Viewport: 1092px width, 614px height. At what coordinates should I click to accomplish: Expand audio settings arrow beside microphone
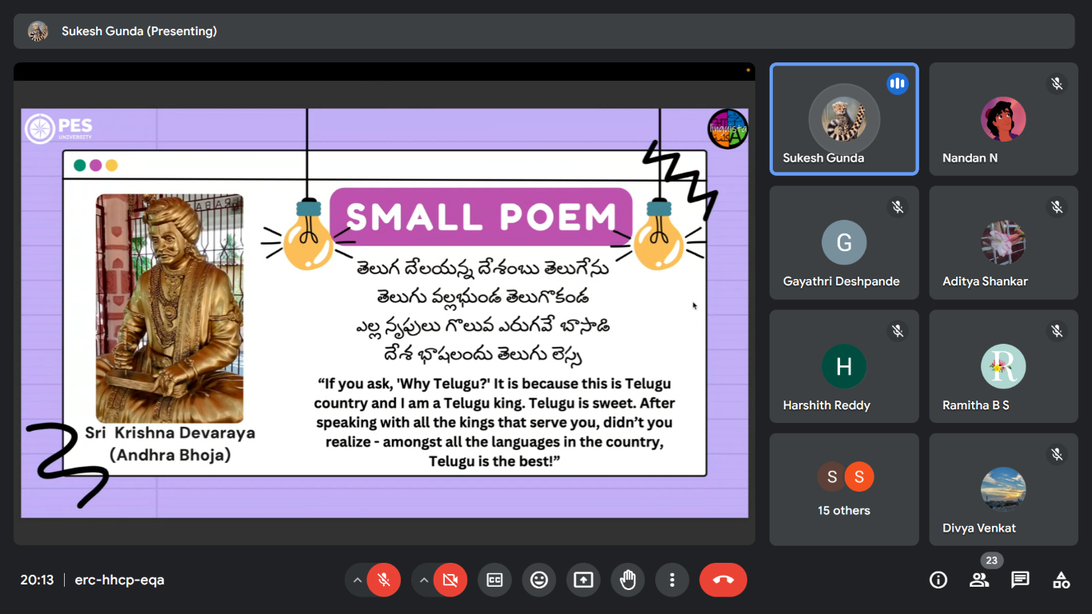tap(357, 580)
